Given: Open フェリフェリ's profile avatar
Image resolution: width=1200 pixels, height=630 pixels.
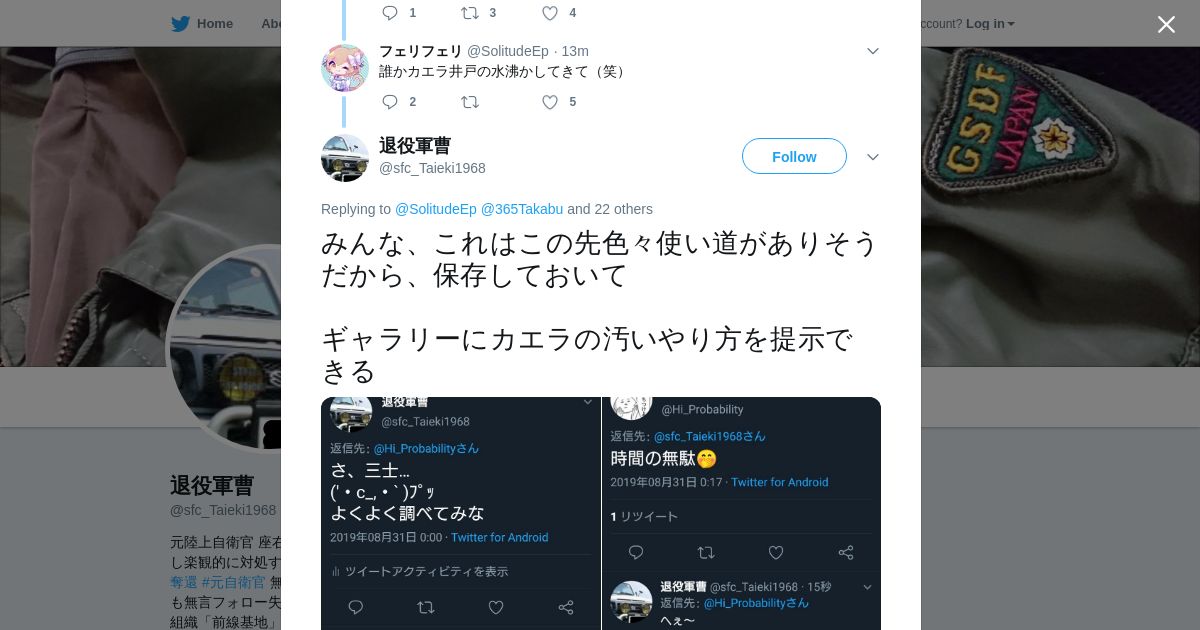Looking at the screenshot, I should coord(345,68).
